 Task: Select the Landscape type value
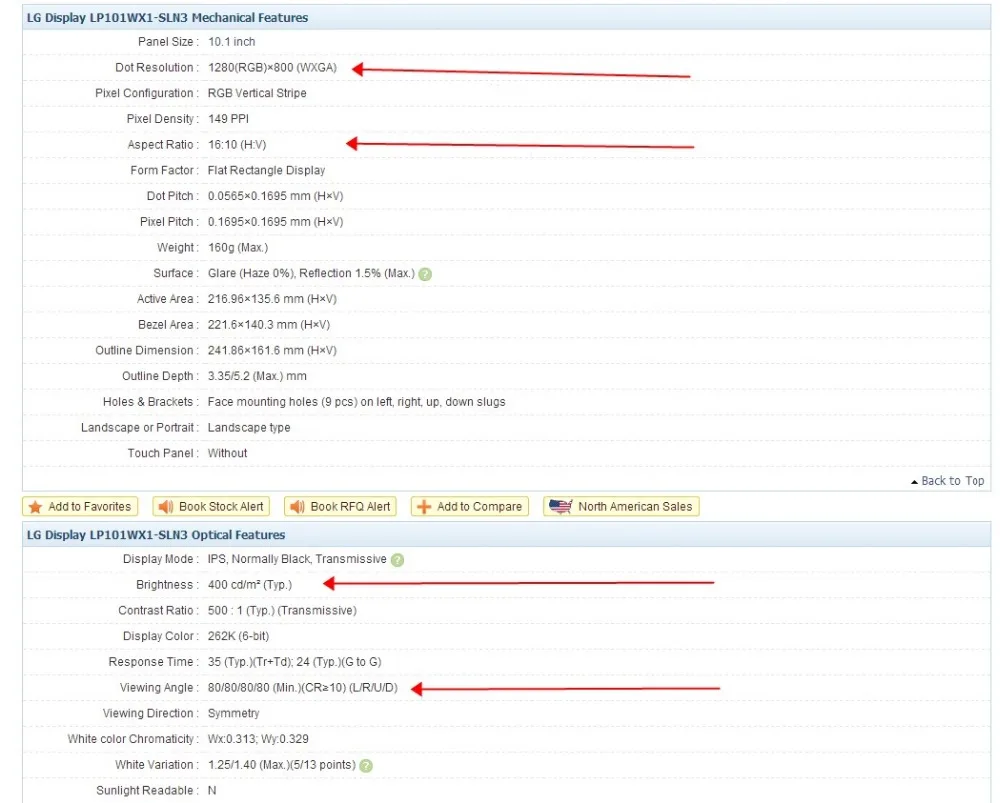pyautogui.click(x=249, y=428)
